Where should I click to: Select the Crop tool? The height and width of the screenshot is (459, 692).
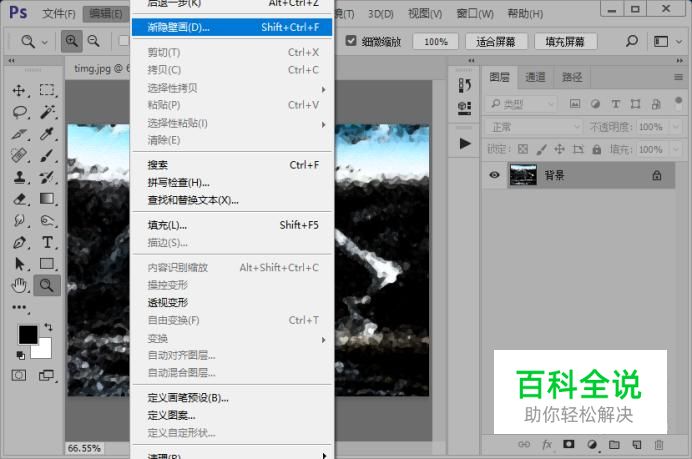click(19, 134)
